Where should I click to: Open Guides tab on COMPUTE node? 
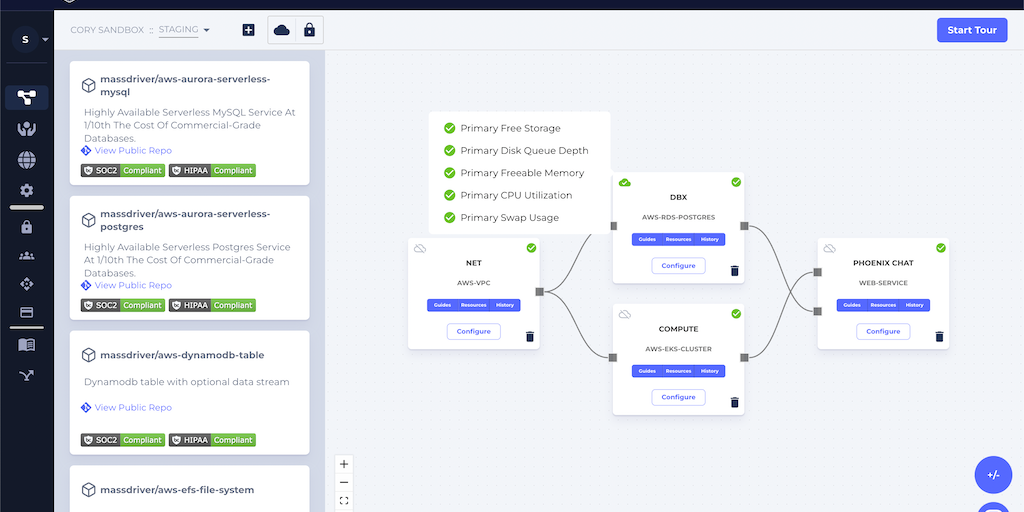(647, 371)
